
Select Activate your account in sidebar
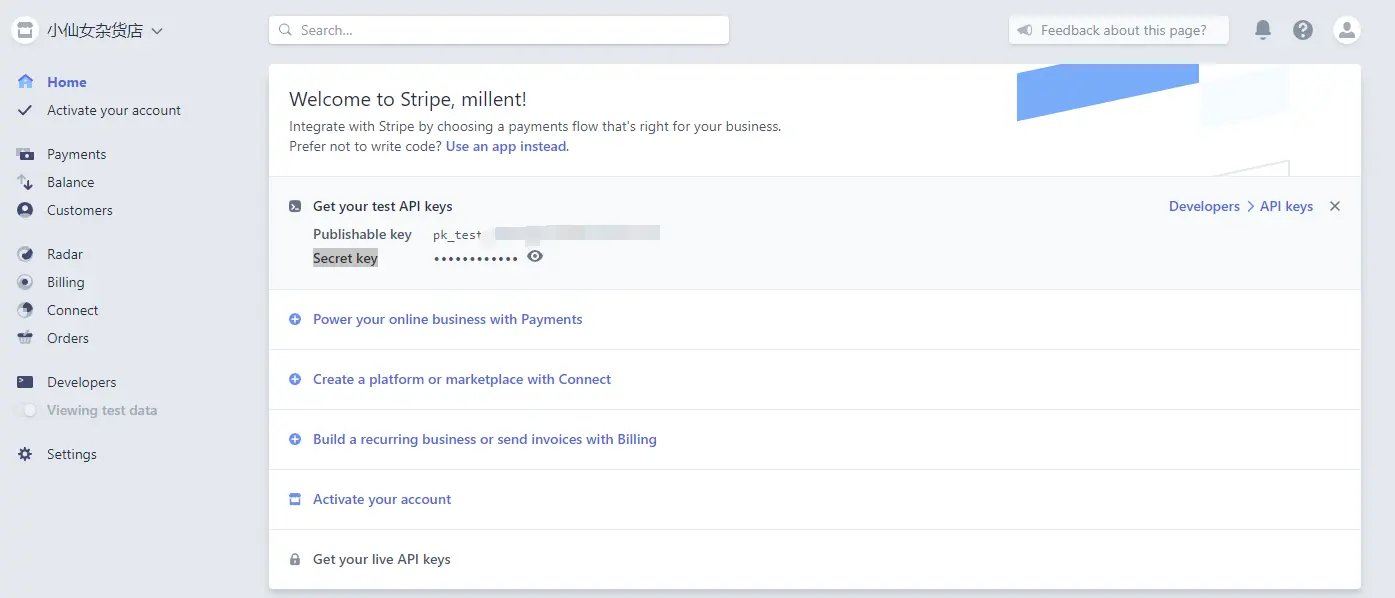click(x=114, y=110)
